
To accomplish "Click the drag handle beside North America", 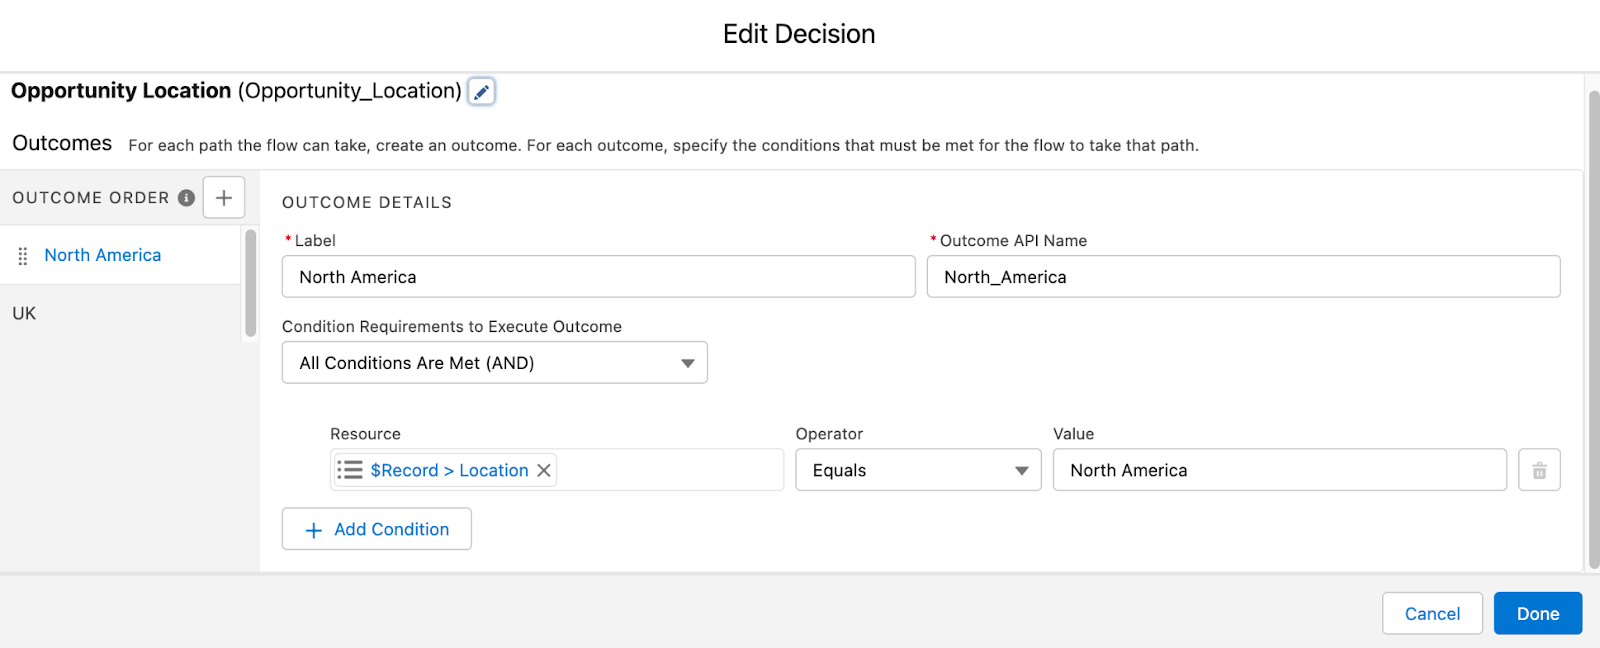I will (23, 256).
